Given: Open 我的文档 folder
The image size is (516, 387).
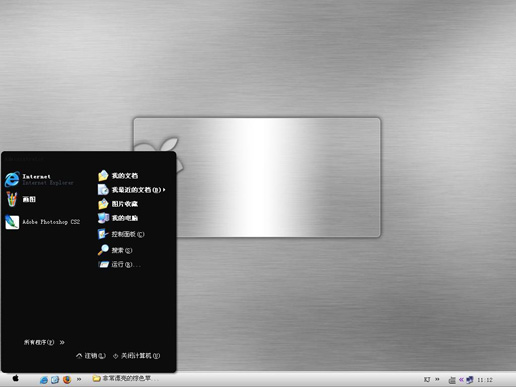Looking at the screenshot, I should 118,176.
